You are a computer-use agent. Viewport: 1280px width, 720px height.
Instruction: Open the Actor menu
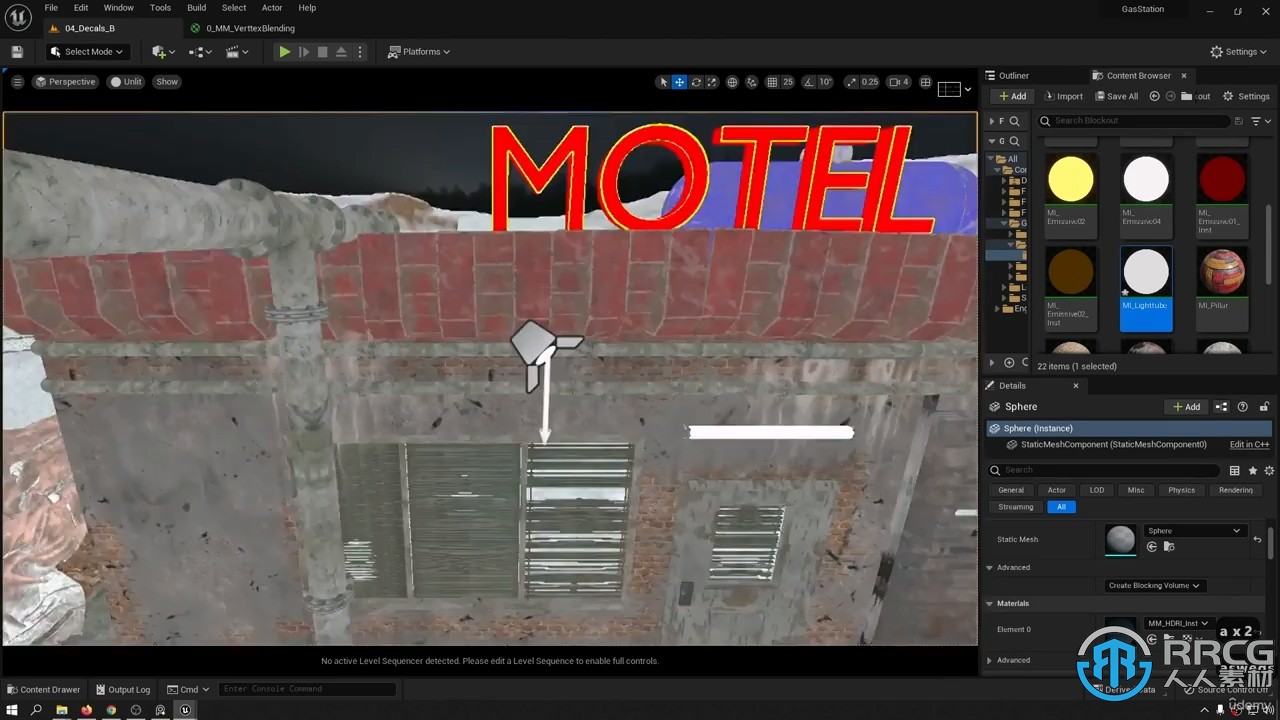point(272,7)
